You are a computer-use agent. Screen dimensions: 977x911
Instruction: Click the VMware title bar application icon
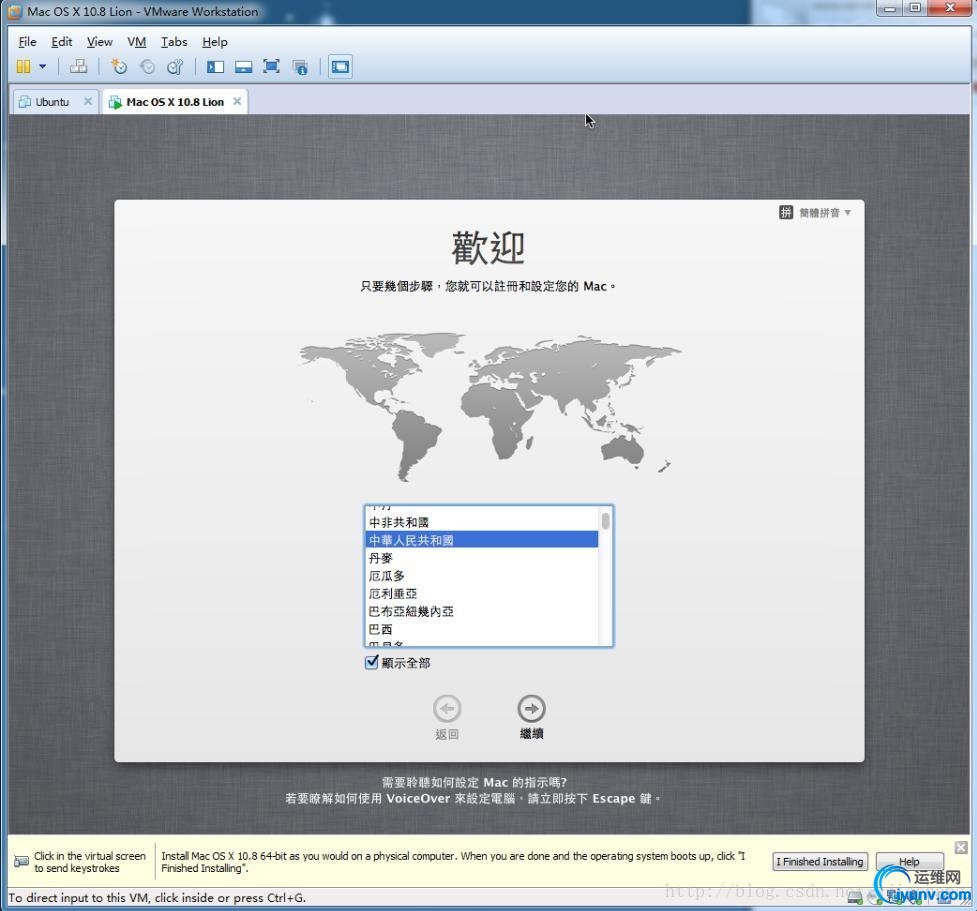(14, 11)
